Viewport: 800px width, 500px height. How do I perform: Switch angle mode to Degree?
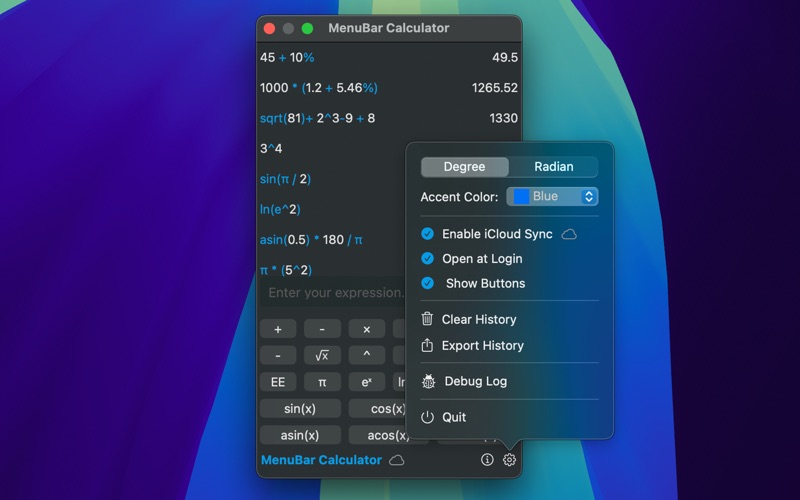click(x=464, y=167)
